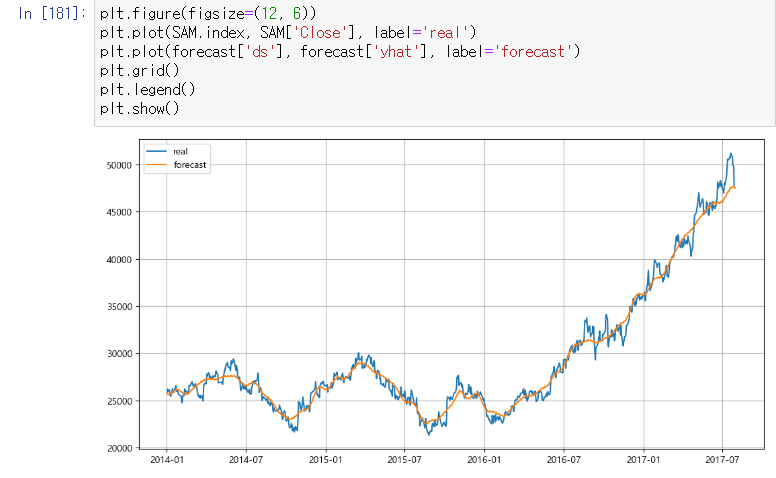Click the 50000 y-axis label
Viewport: 776px width, 478px height.
point(119,165)
